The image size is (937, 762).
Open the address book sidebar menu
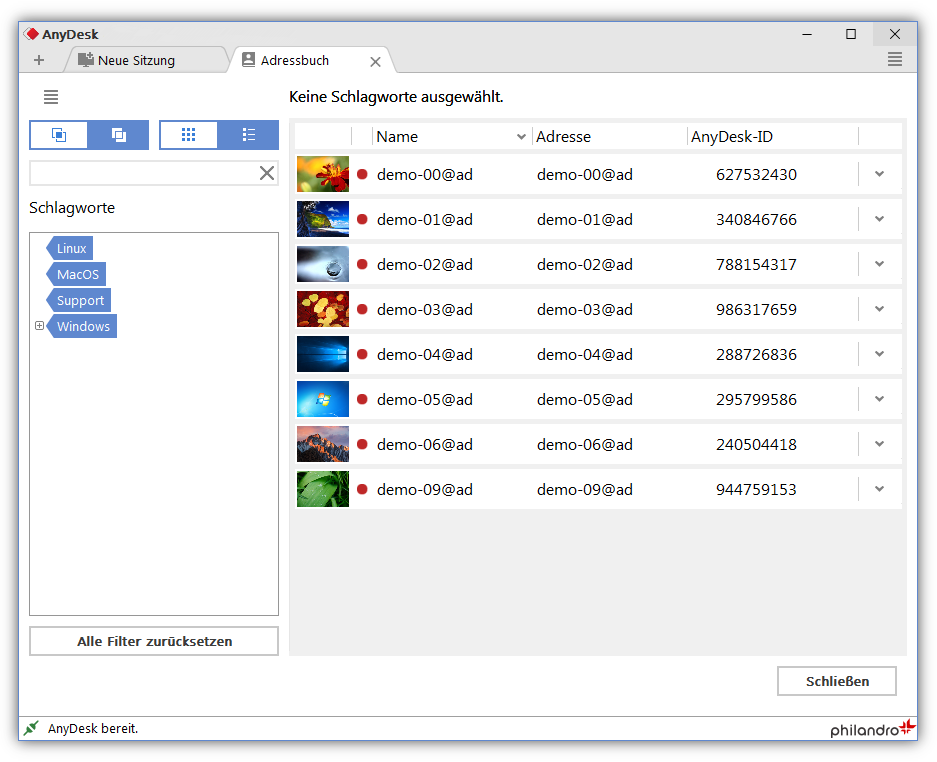click(50, 97)
